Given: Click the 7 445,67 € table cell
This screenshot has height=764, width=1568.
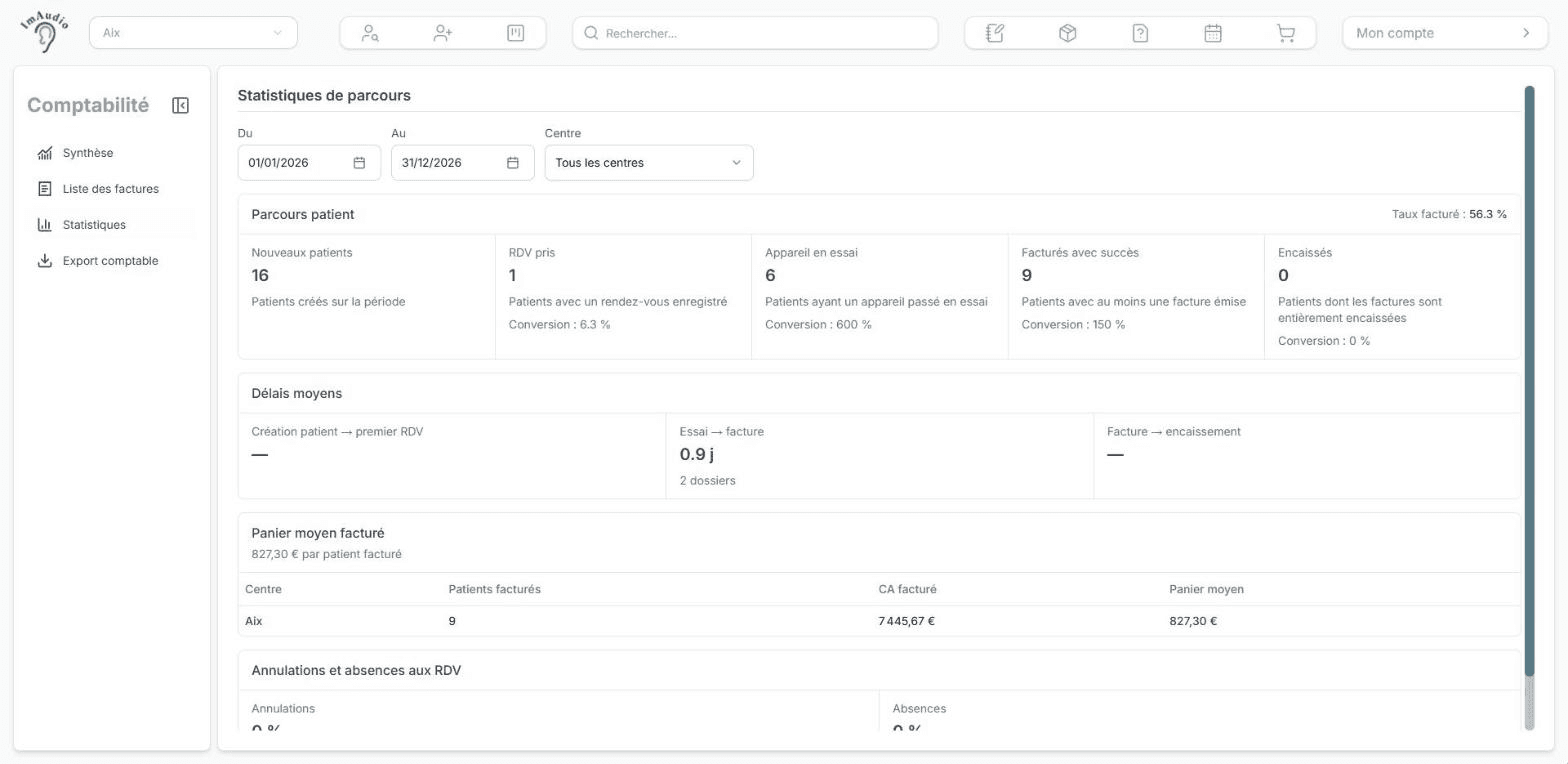Looking at the screenshot, I should 906,621.
